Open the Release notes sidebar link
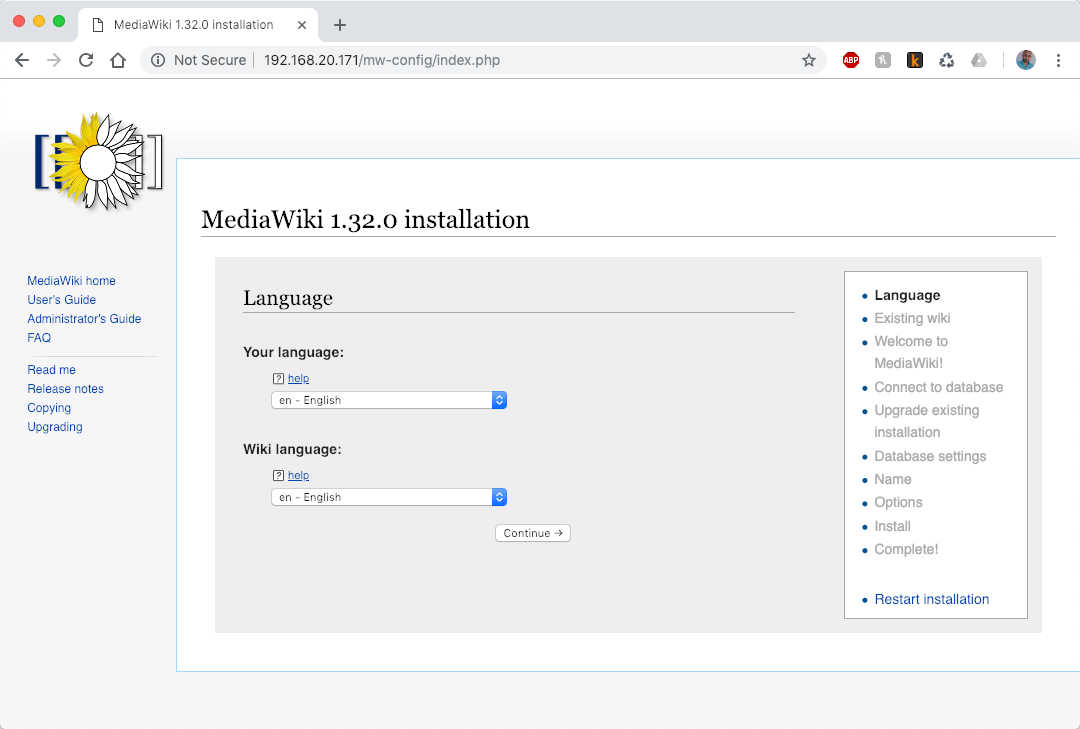Viewport: 1080px width, 729px height. coord(65,389)
